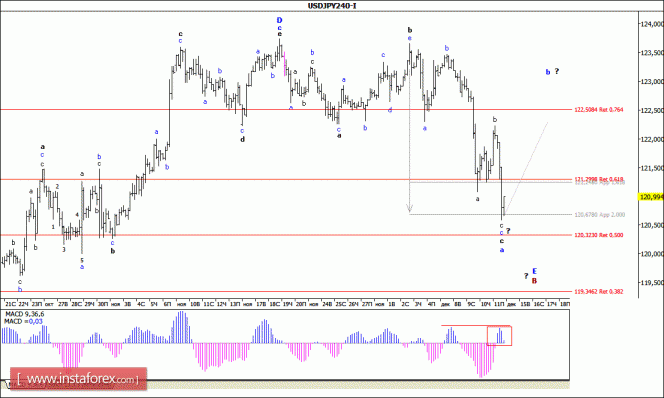This screenshot has height=398, width=664.
Task: Select the red B wave label
Action: 534,281
